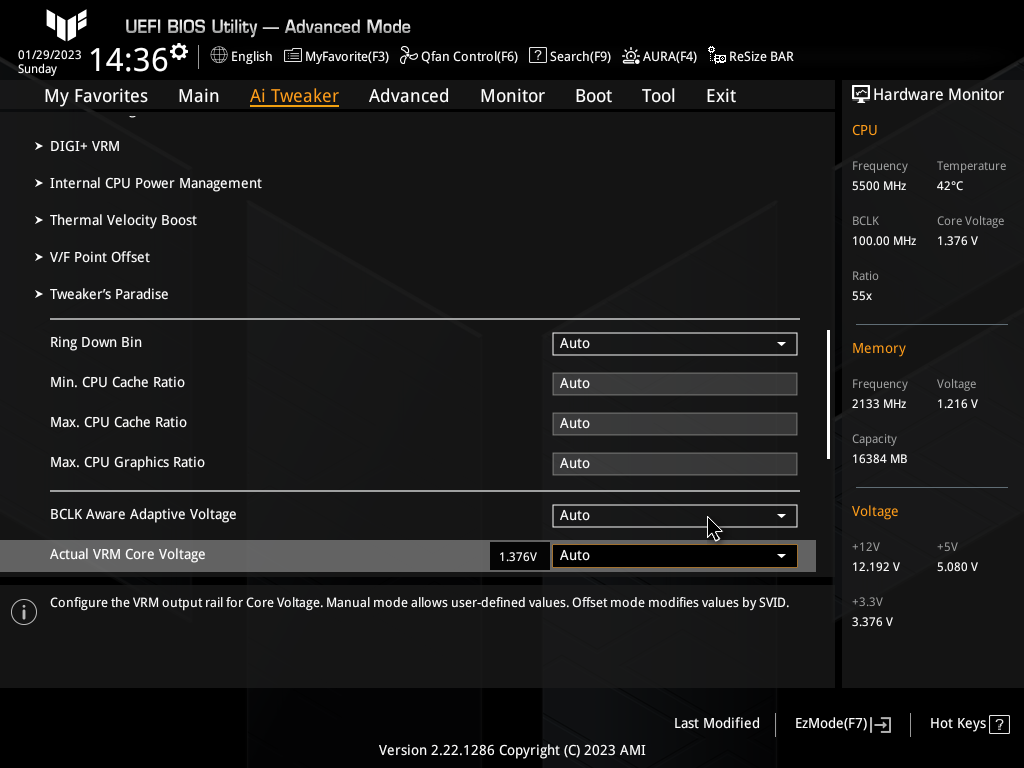Select the Ai Tweaker tab
The width and height of the screenshot is (1024, 768).
pyautogui.click(x=294, y=96)
